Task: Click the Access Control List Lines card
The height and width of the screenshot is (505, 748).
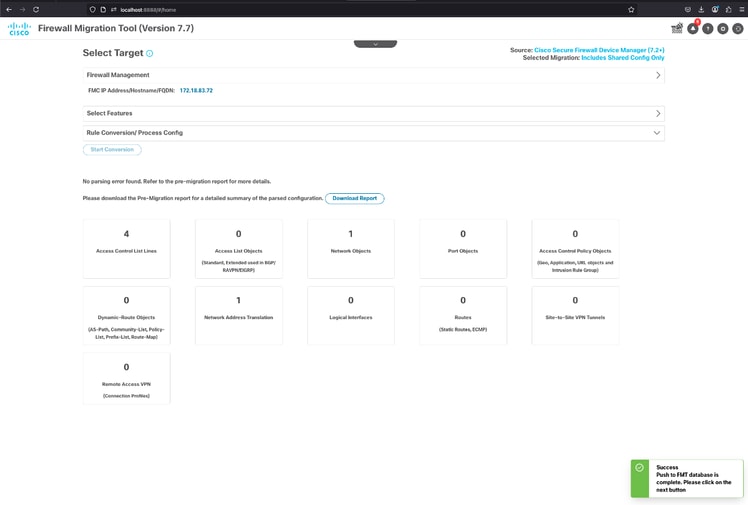Action: (x=126, y=249)
